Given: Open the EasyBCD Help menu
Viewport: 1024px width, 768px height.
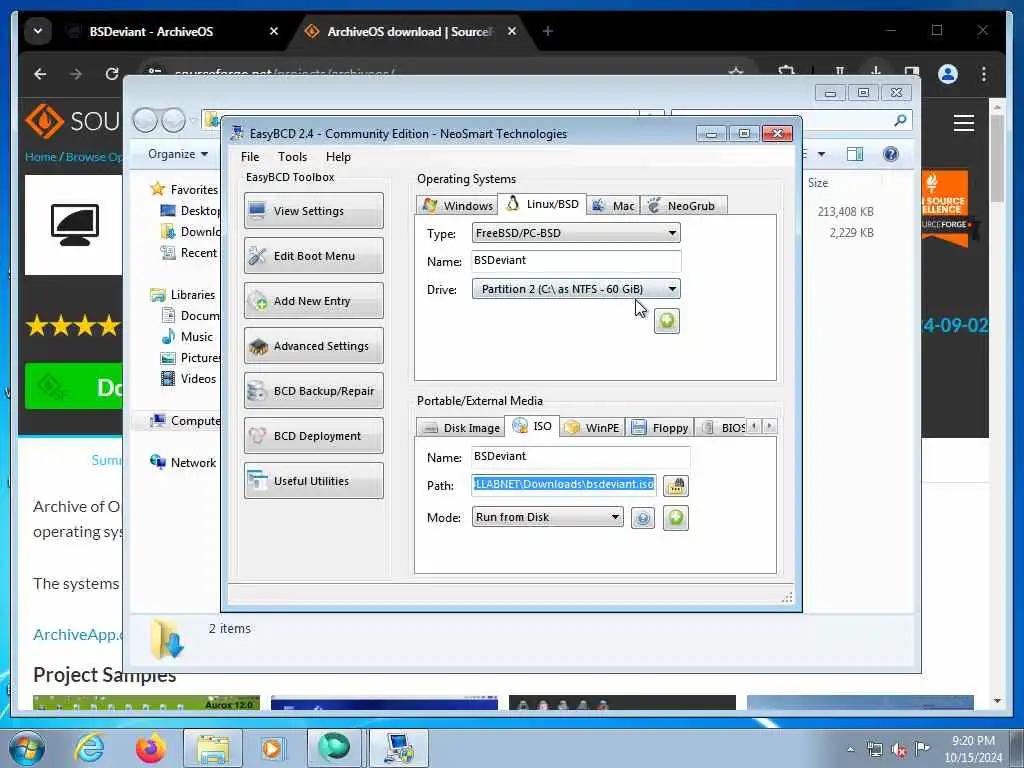Looking at the screenshot, I should click(338, 157).
